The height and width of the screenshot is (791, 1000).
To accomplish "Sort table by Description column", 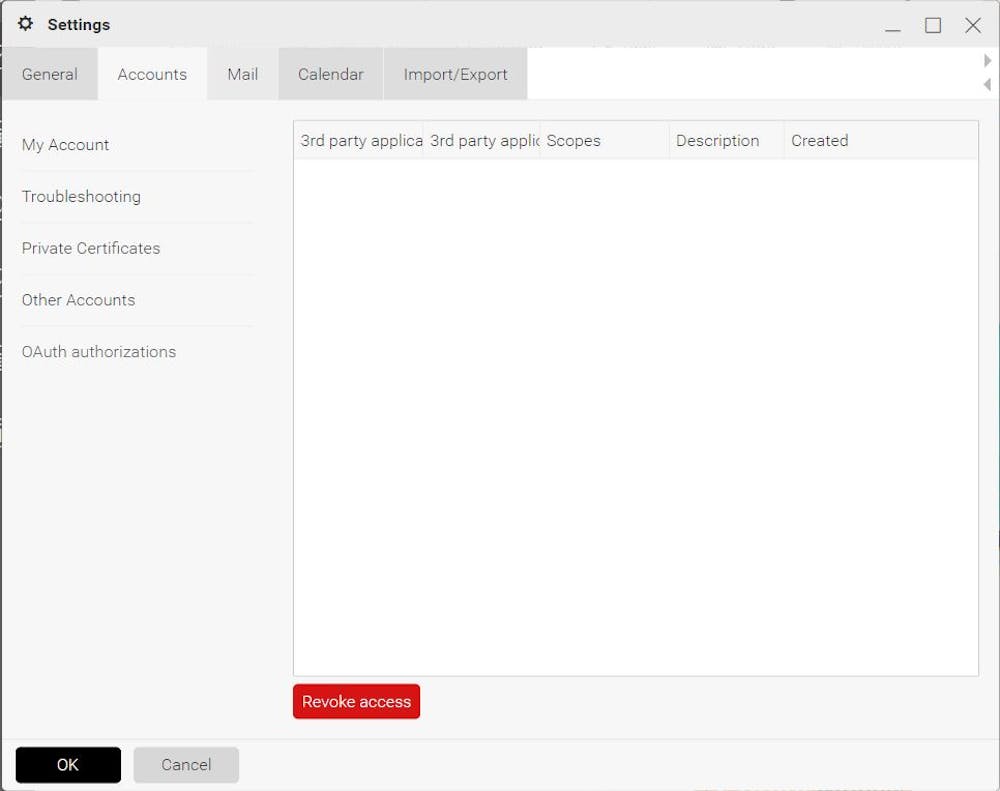I will pos(726,140).
